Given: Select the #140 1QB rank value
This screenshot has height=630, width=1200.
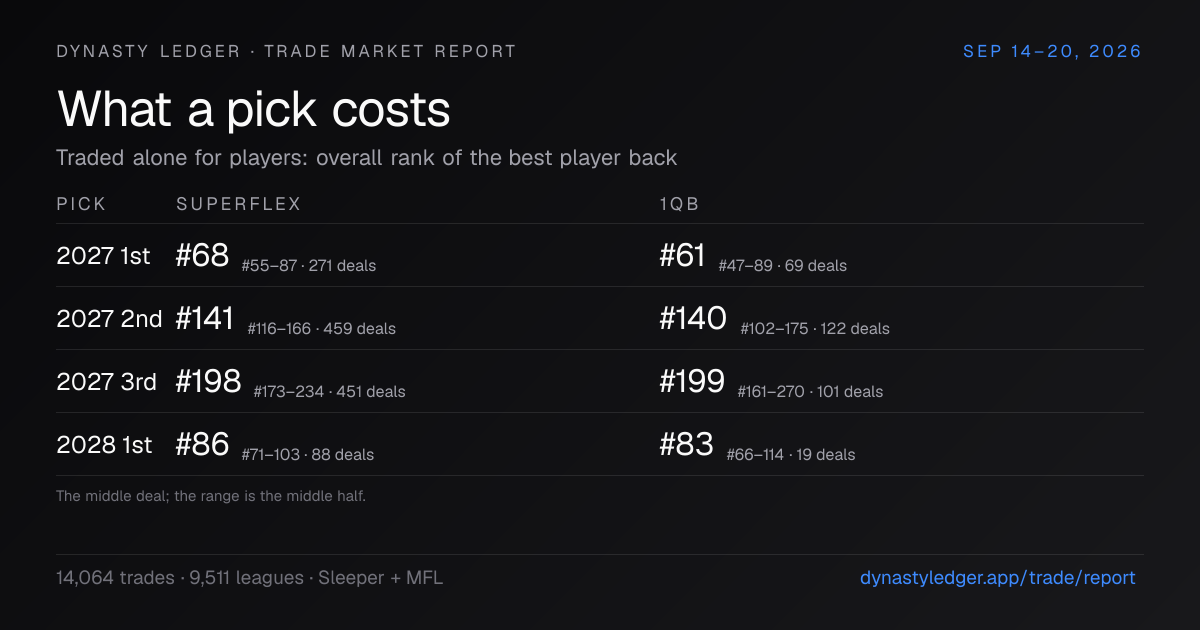Looking at the screenshot, I should pos(693,319).
